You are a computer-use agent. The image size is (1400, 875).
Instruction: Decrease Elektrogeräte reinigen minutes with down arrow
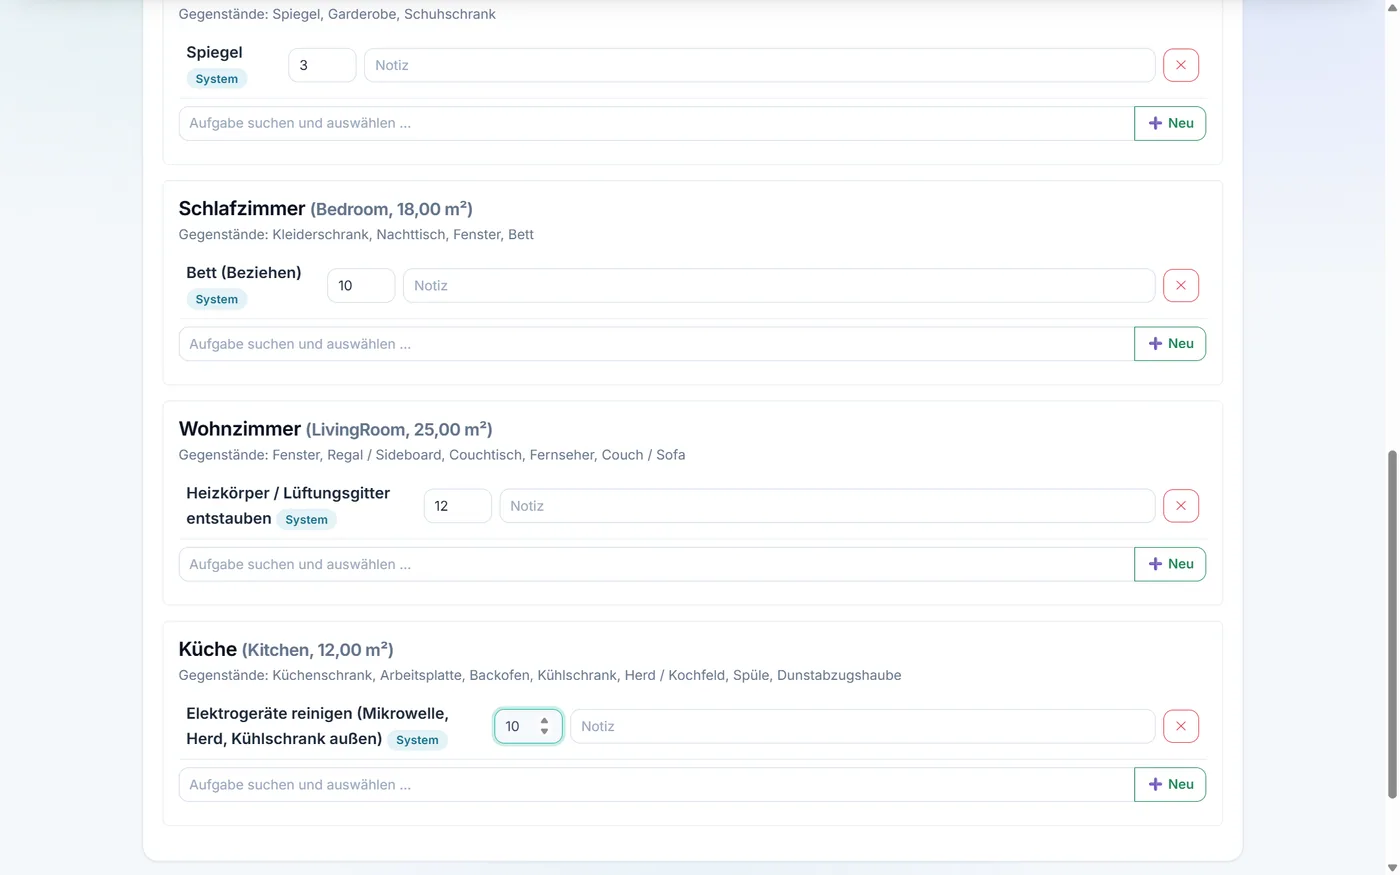pos(544,732)
